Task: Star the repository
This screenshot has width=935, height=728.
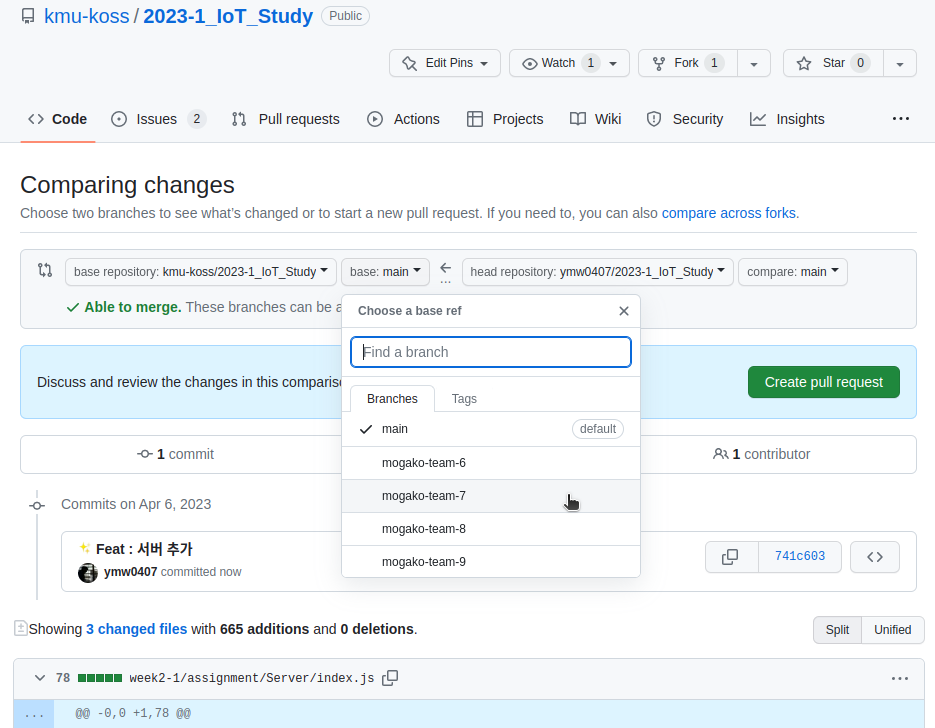Action: pos(833,63)
